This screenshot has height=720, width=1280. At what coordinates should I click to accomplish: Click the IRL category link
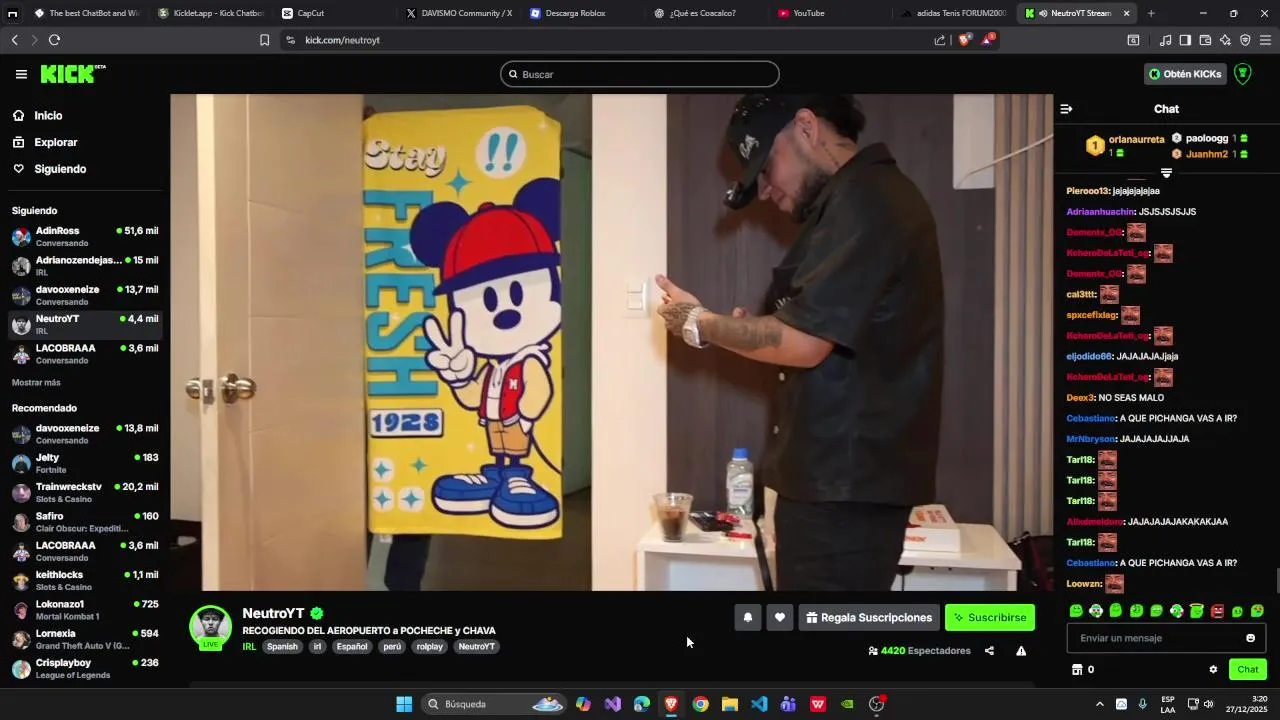pos(249,647)
